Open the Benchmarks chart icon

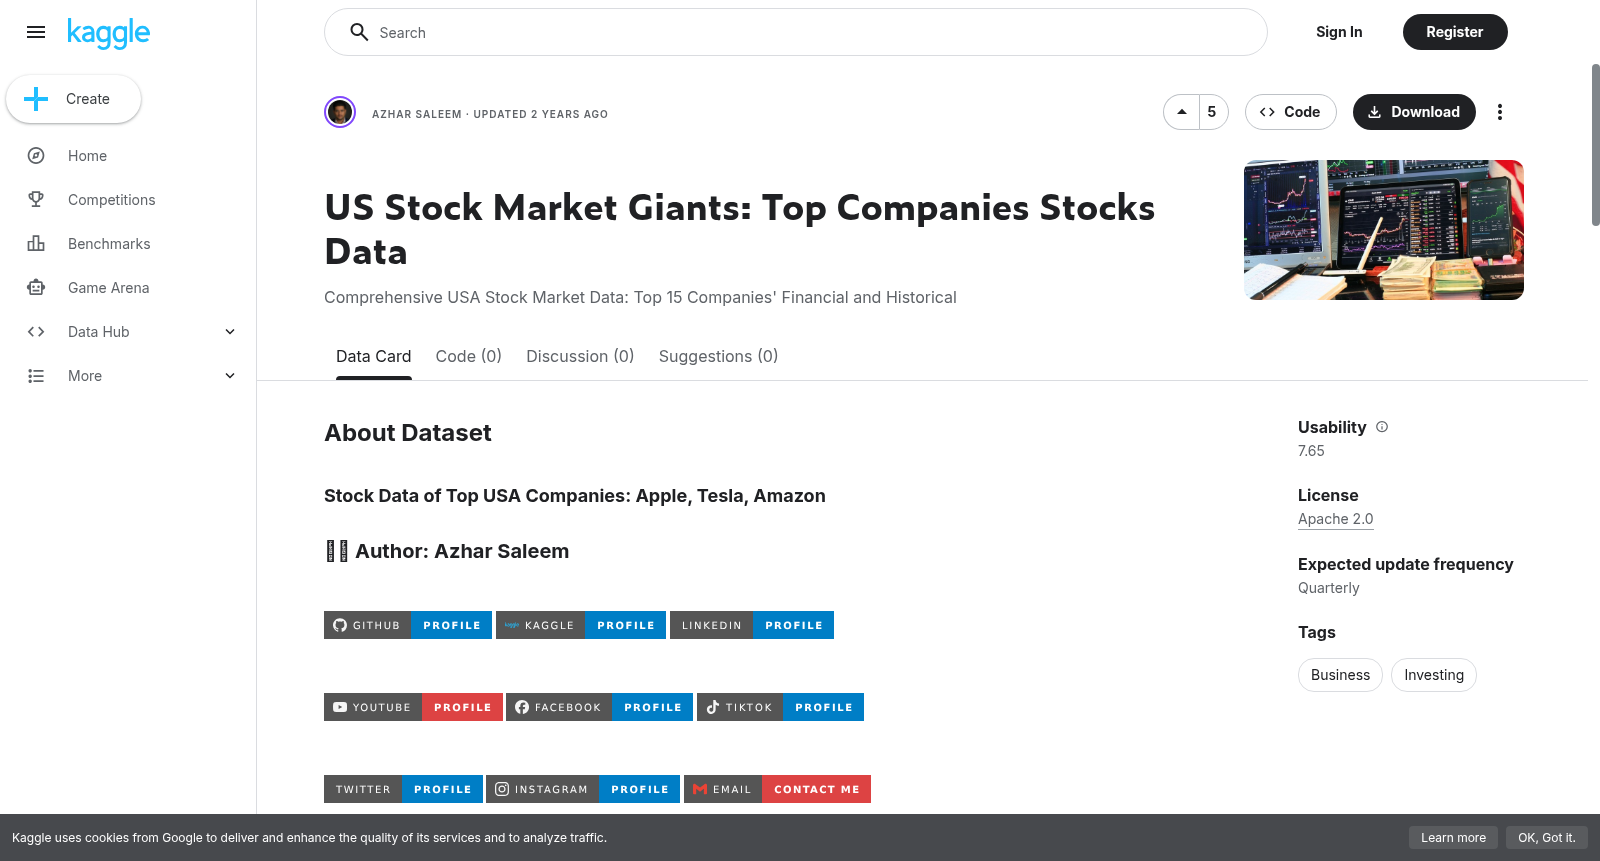pyautogui.click(x=36, y=244)
